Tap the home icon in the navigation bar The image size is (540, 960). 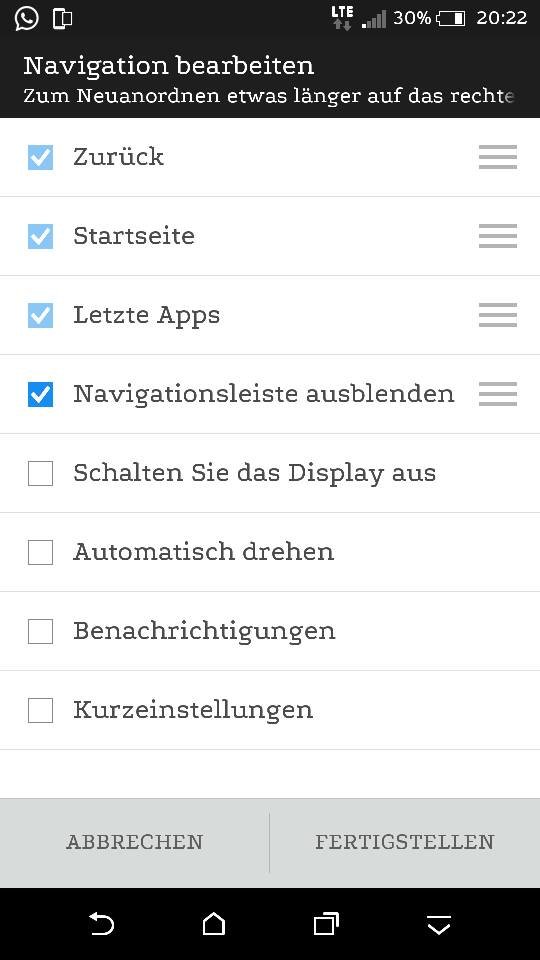pyautogui.click(x=214, y=924)
